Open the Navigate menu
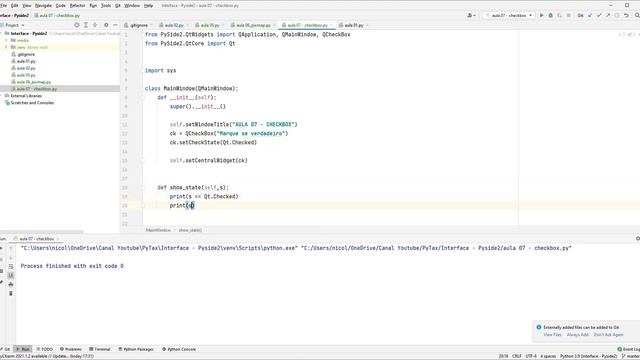 (x=43, y=5)
